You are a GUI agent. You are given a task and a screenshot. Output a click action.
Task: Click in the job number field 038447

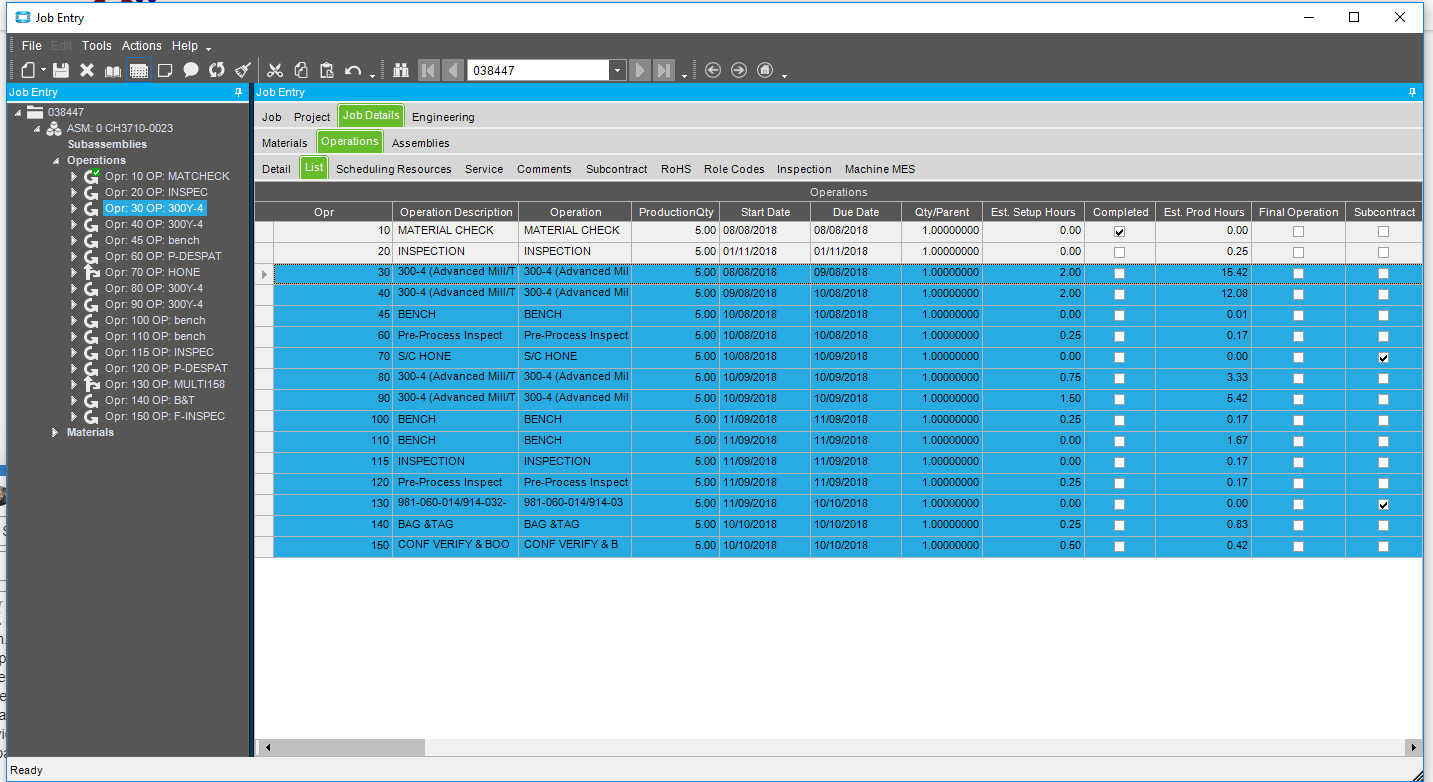click(539, 70)
